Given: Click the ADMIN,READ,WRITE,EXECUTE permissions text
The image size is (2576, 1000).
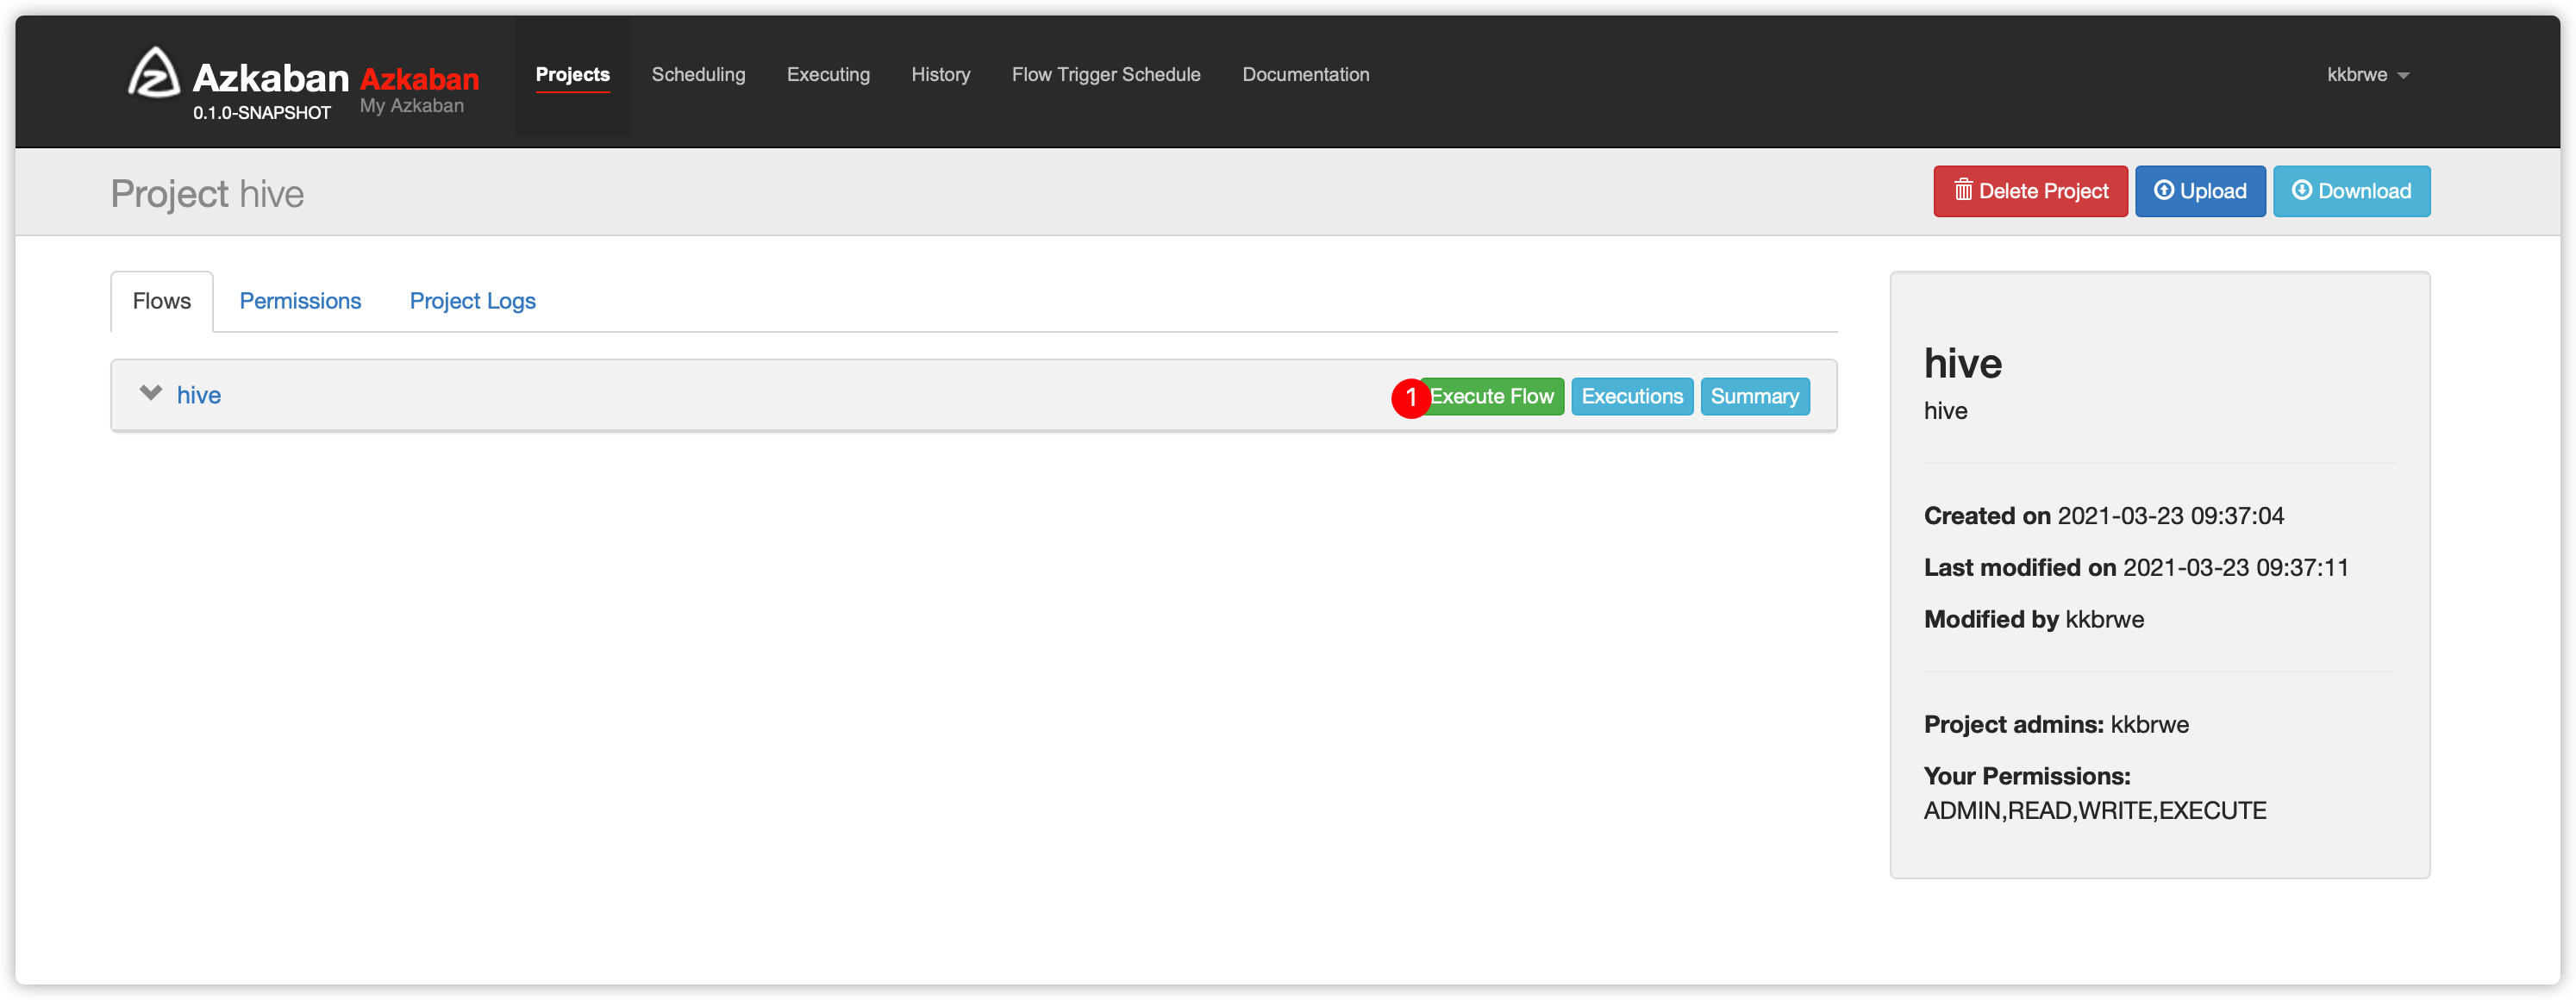Looking at the screenshot, I should [2094, 811].
